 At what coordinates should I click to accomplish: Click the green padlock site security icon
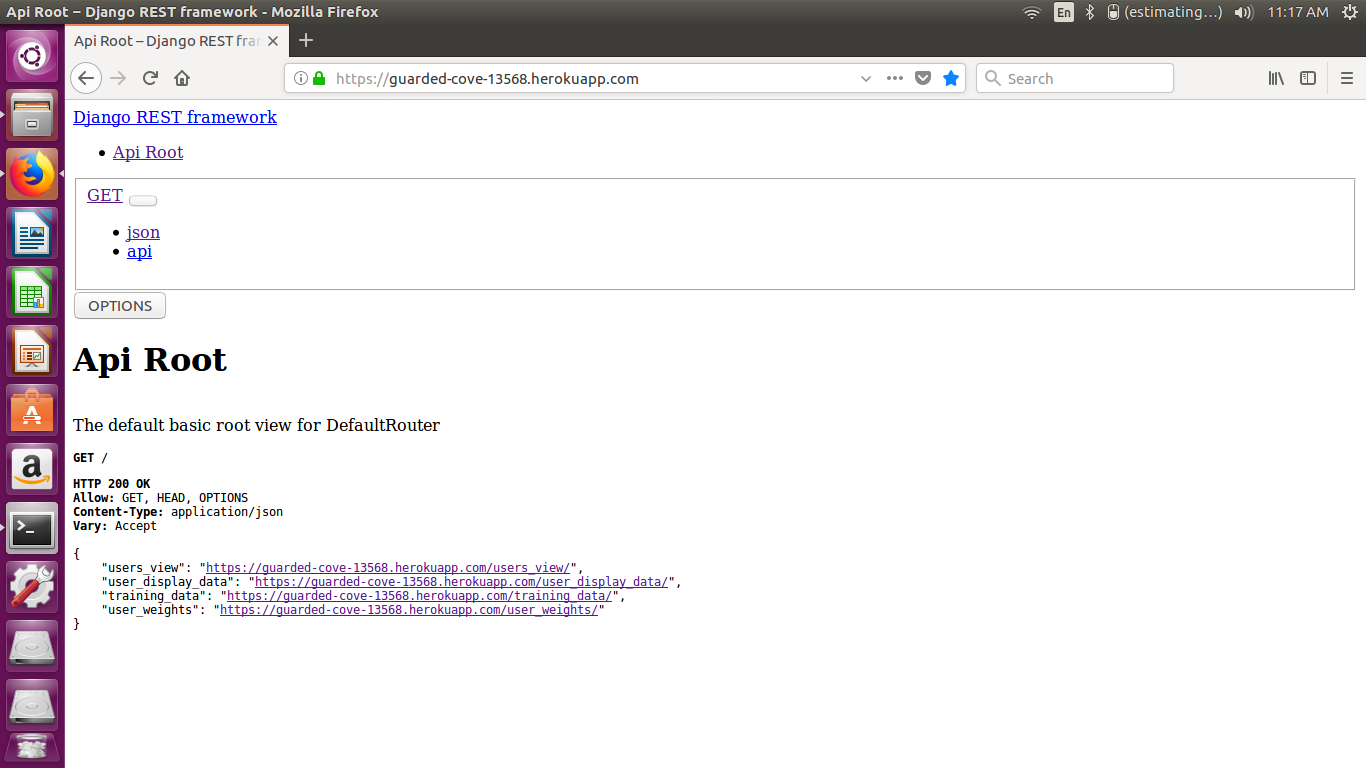(x=319, y=78)
